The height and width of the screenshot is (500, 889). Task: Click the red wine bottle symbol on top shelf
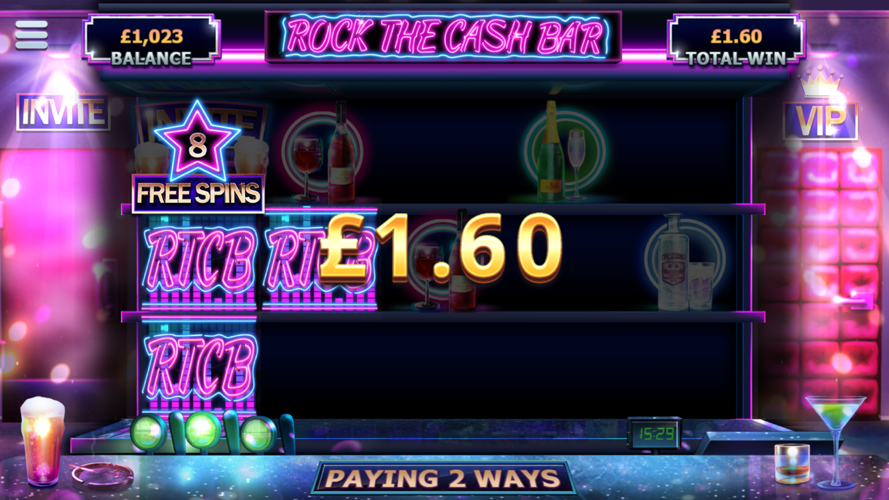[324, 152]
